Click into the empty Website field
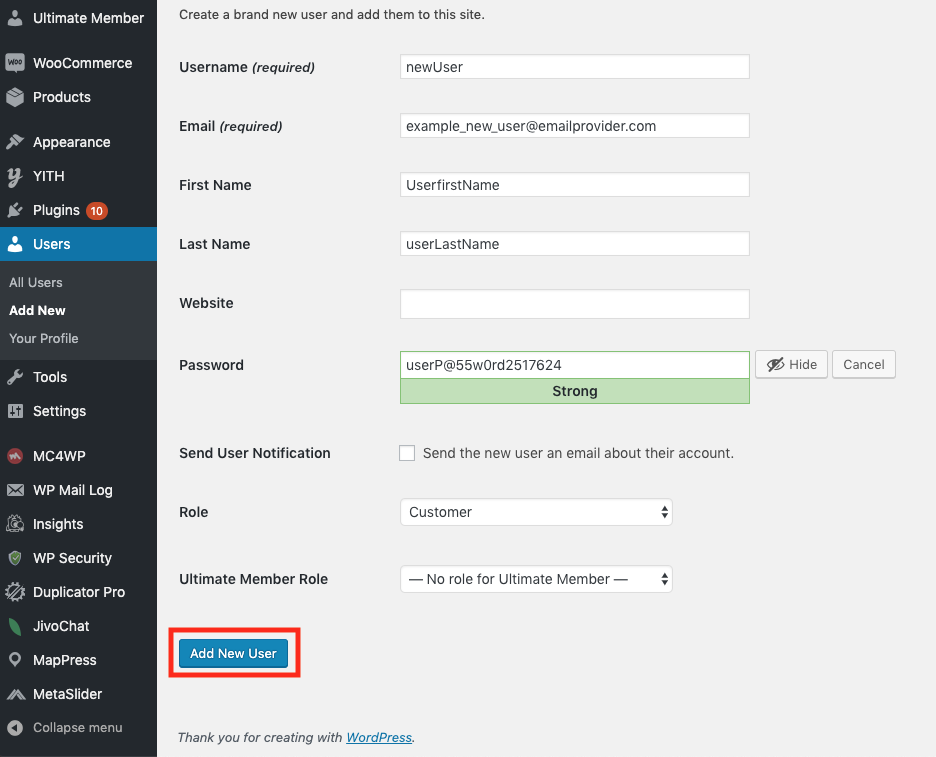 (574, 304)
